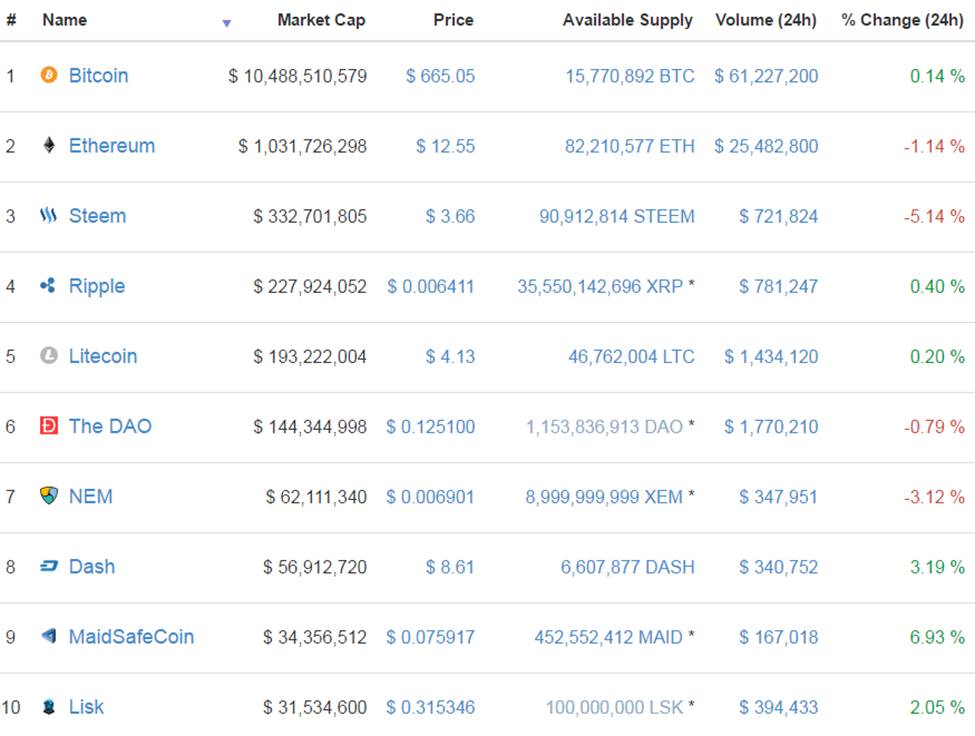The height and width of the screenshot is (736, 975).
Task: Click the NEM shield logo icon
Action: point(49,495)
